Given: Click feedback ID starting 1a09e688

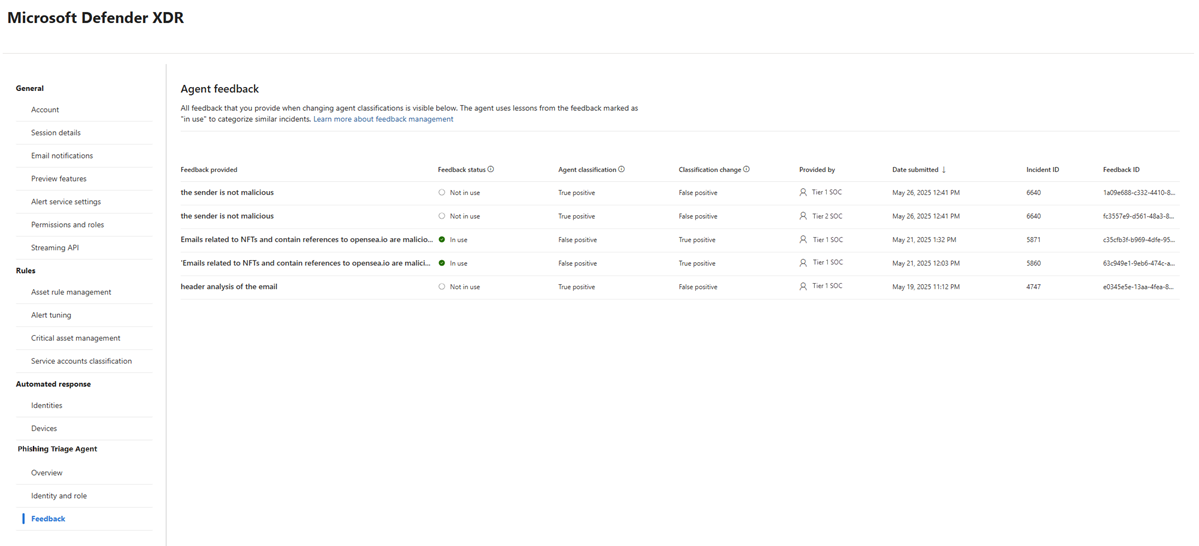Looking at the screenshot, I should pos(1141,193).
